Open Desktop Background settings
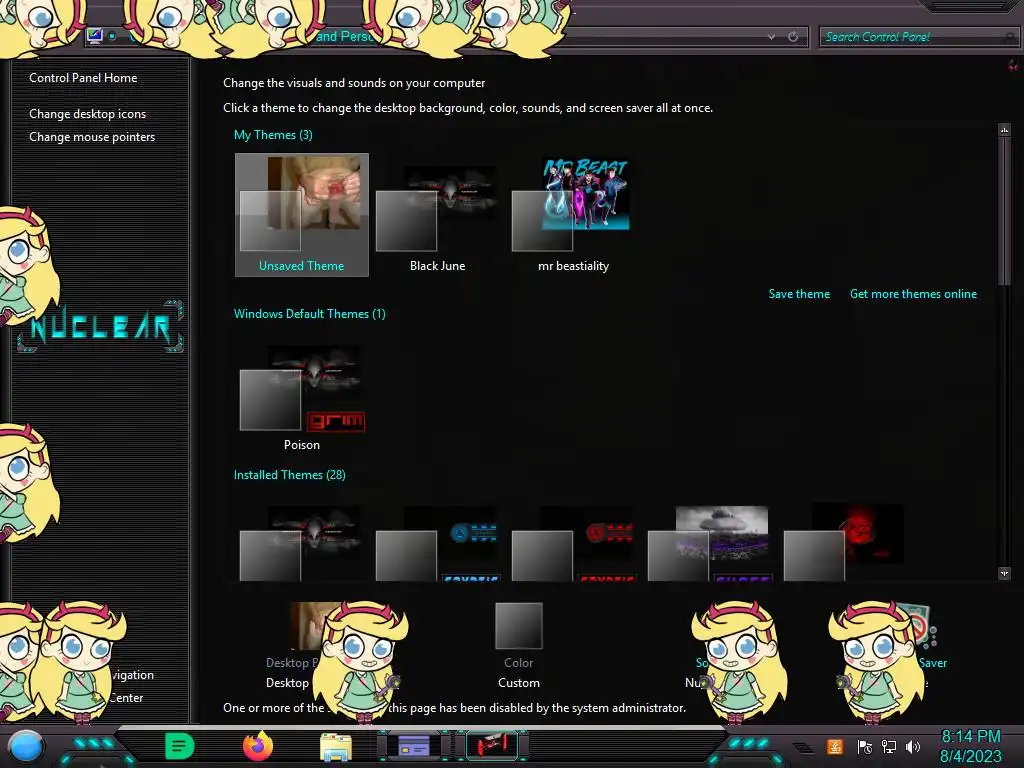This screenshot has height=768, width=1024. [307, 626]
